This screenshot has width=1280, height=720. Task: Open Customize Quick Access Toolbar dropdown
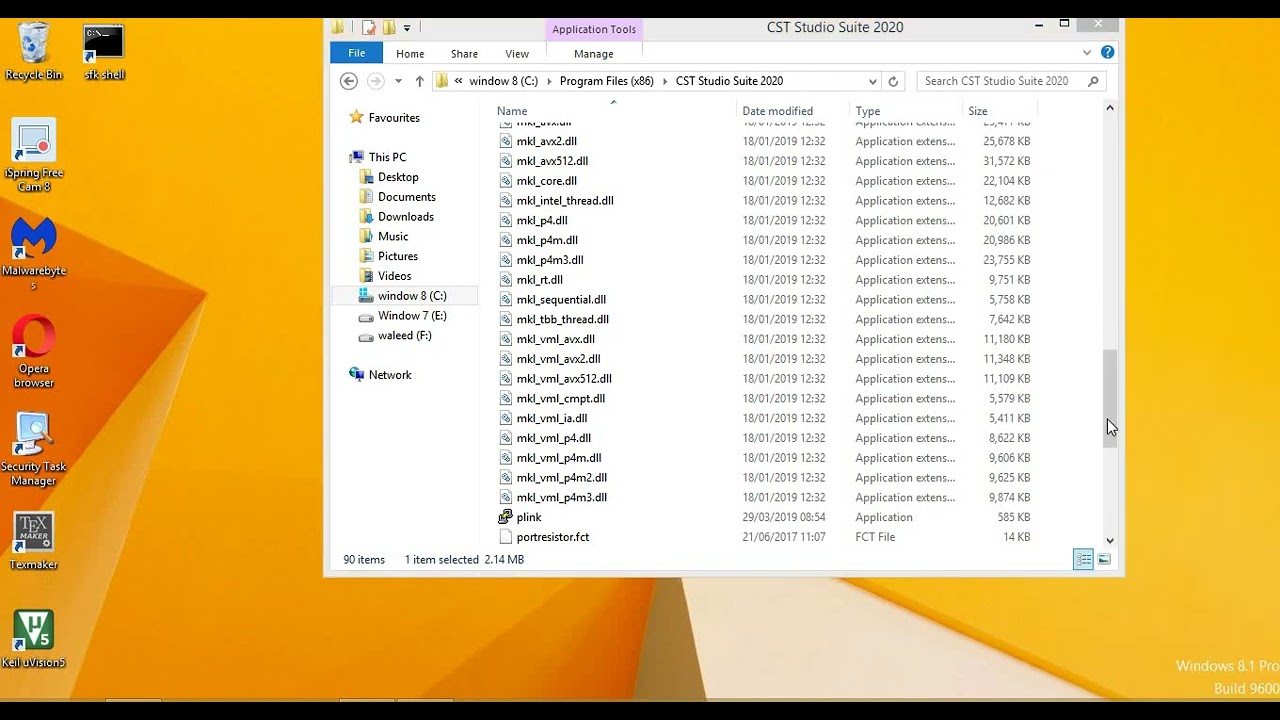pos(407,28)
